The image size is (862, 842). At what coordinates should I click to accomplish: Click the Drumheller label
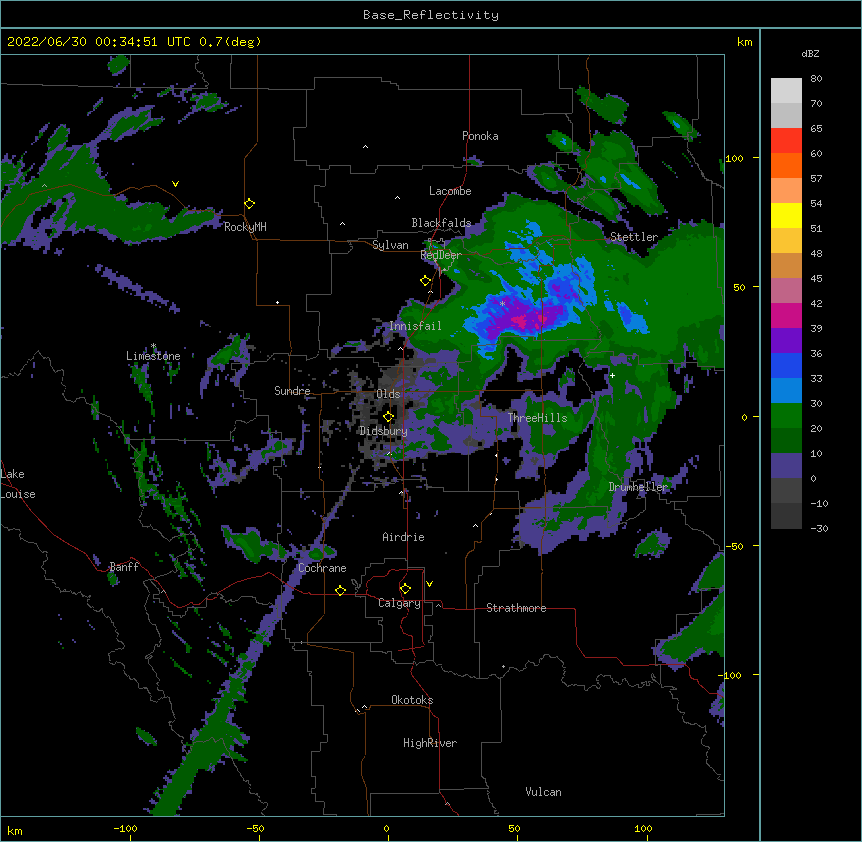tap(638, 487)
